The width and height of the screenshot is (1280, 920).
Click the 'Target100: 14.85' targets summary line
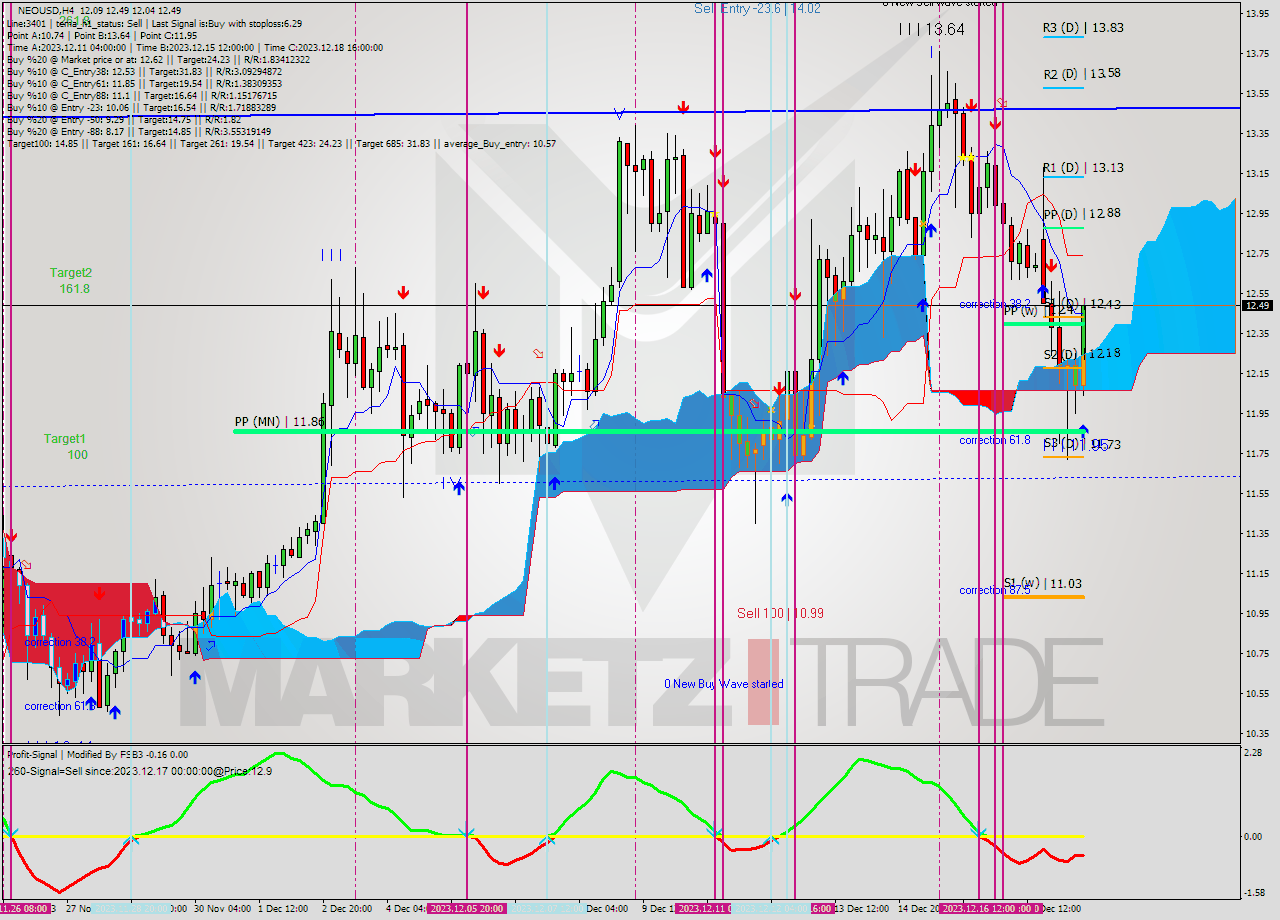click(281, 143)
